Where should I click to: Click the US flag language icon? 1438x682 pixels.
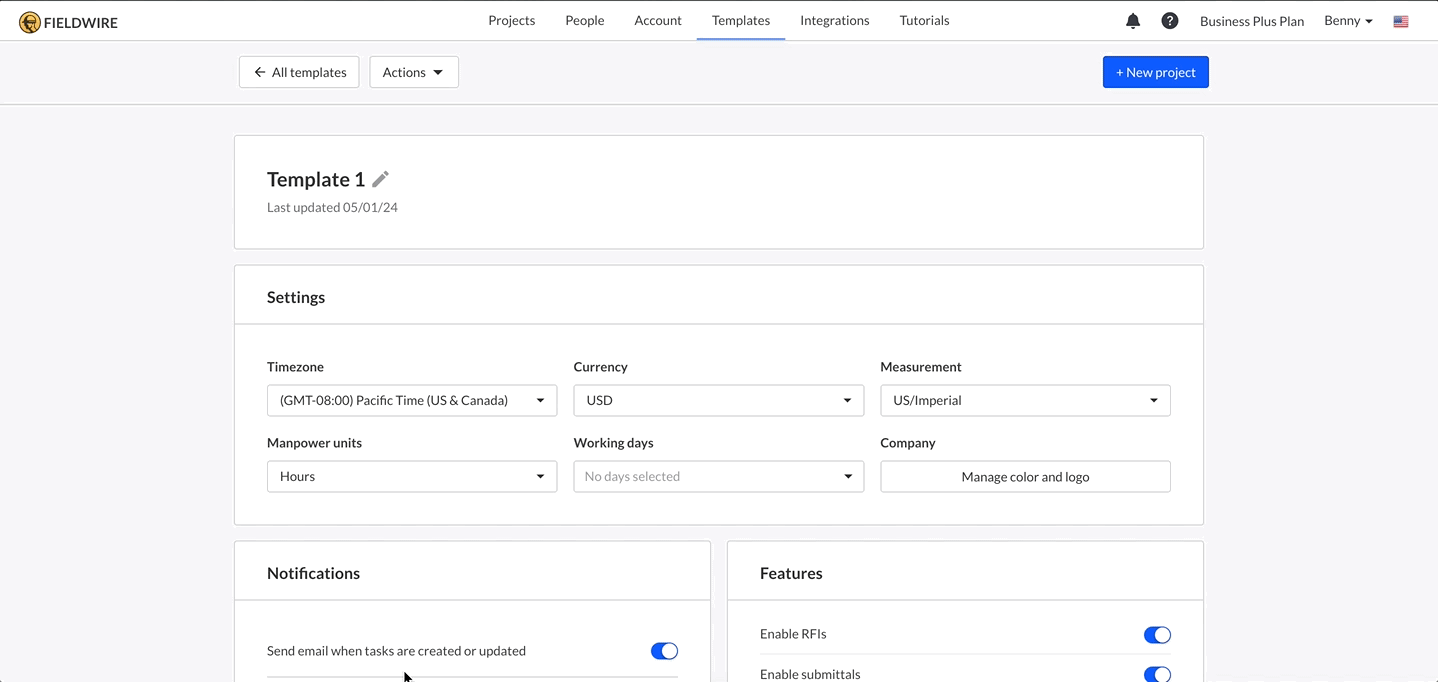(x=1400, y=20)
